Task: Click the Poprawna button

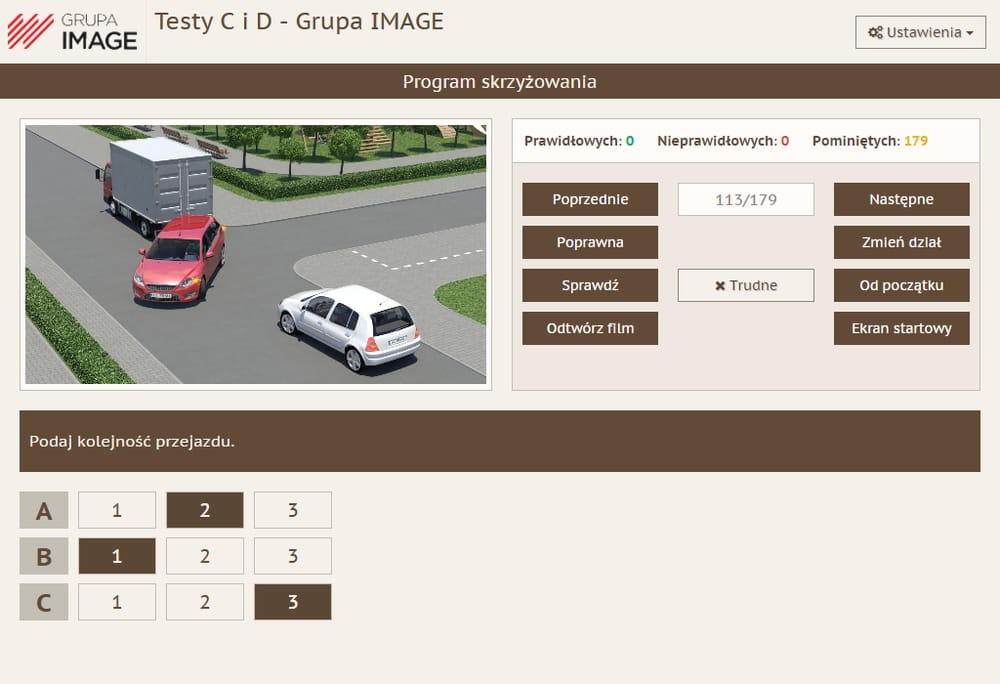Action: click(x=590, y=242)
